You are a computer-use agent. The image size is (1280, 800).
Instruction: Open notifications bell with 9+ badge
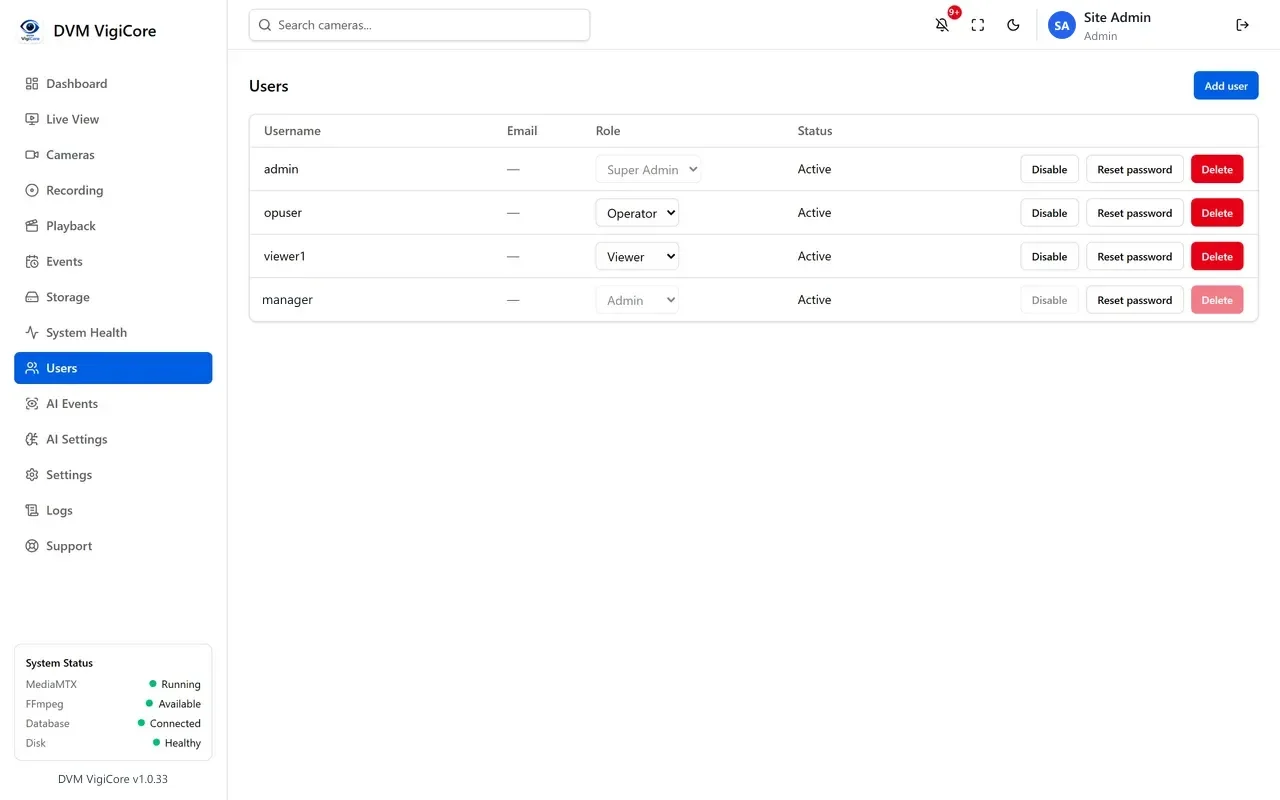coord(942,25)
